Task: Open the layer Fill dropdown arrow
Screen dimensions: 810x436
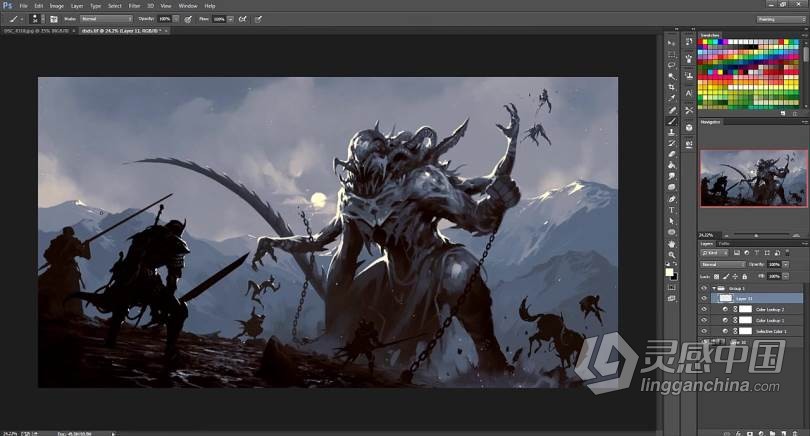Action: (786, 276)
